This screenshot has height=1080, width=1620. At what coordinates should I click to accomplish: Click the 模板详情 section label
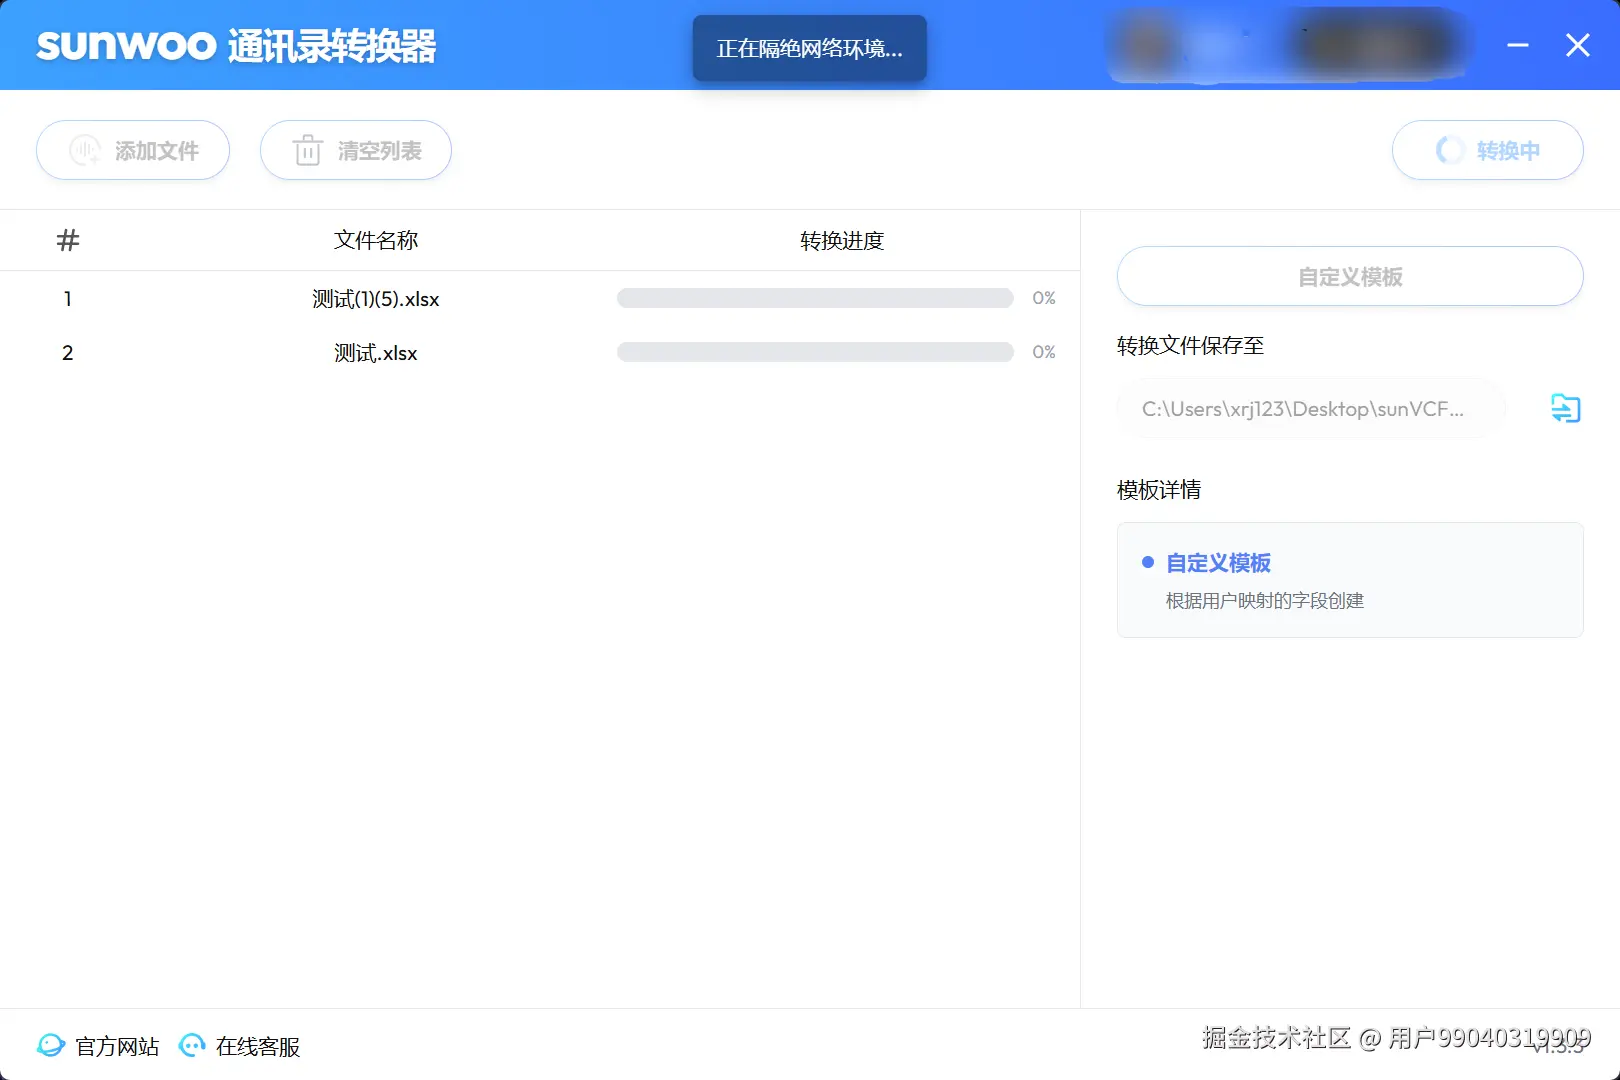[1159, 489]
